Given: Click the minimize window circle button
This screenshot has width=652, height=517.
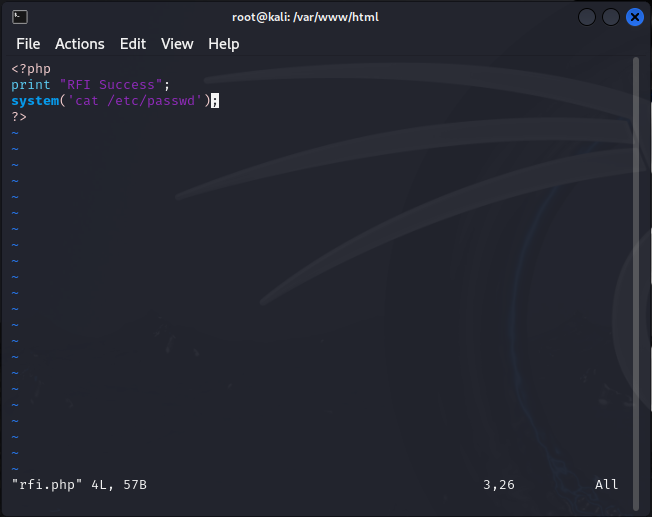Looking at the screenshot, I should pos(587,17).
